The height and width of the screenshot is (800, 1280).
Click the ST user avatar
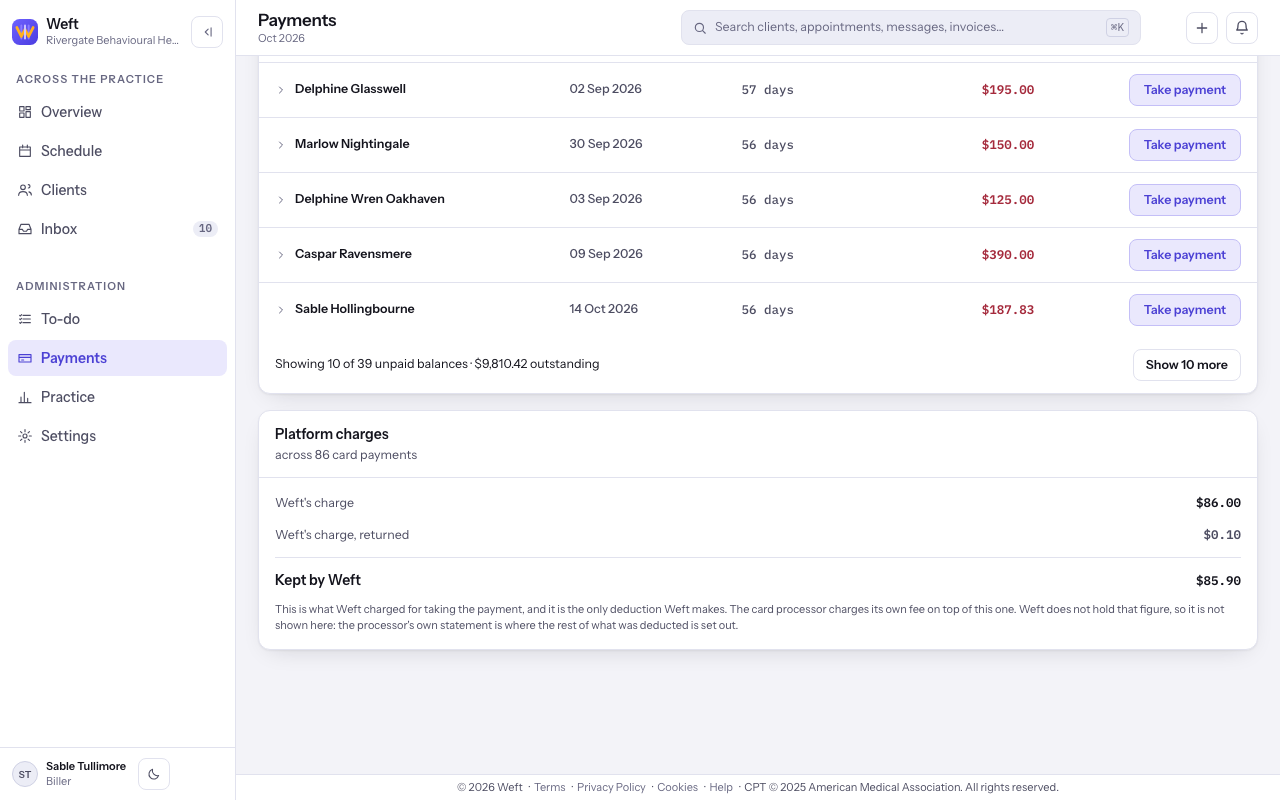tap(25, 774)
